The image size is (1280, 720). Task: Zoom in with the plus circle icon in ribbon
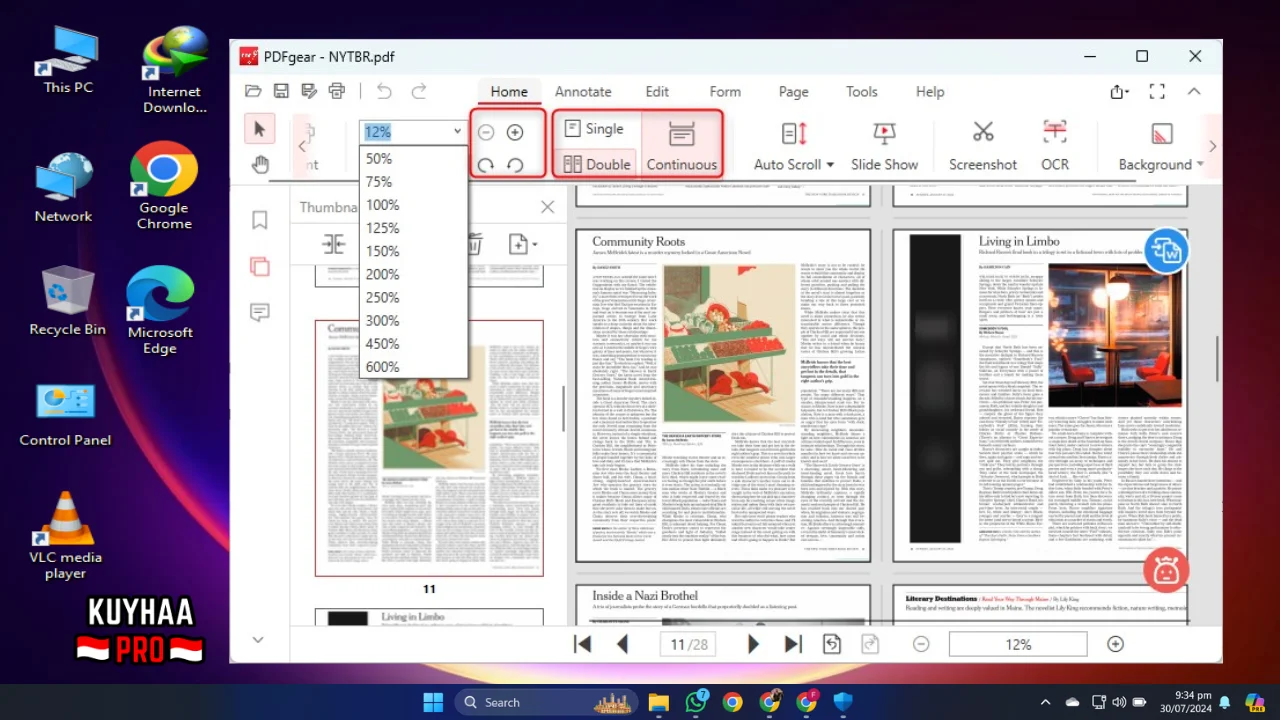click(x=515, y=132)
